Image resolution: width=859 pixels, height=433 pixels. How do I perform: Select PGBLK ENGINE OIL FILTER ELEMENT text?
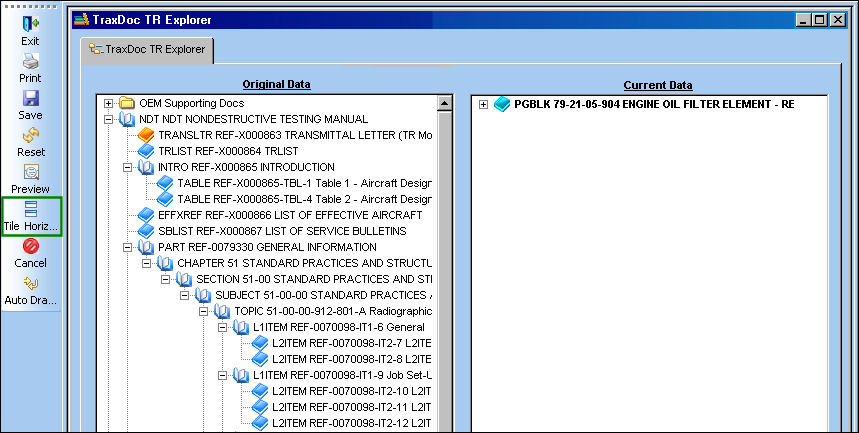pyautogui.click(x=654, y=104)
